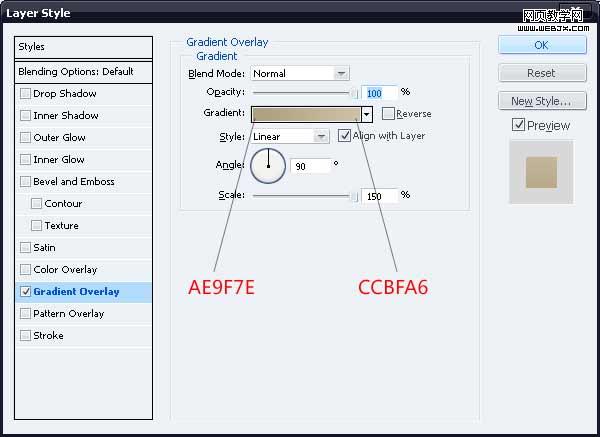
Task: Select the Styles panel entry
Action: coord(83,47)
